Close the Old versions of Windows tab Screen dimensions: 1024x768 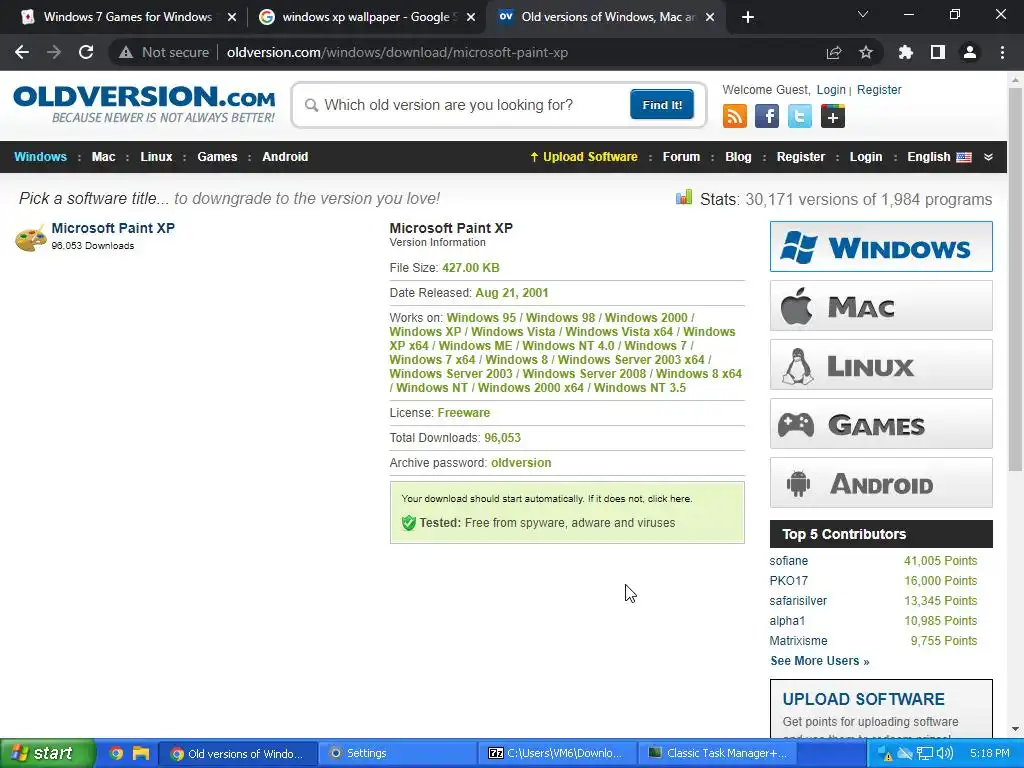coord(710,17)
